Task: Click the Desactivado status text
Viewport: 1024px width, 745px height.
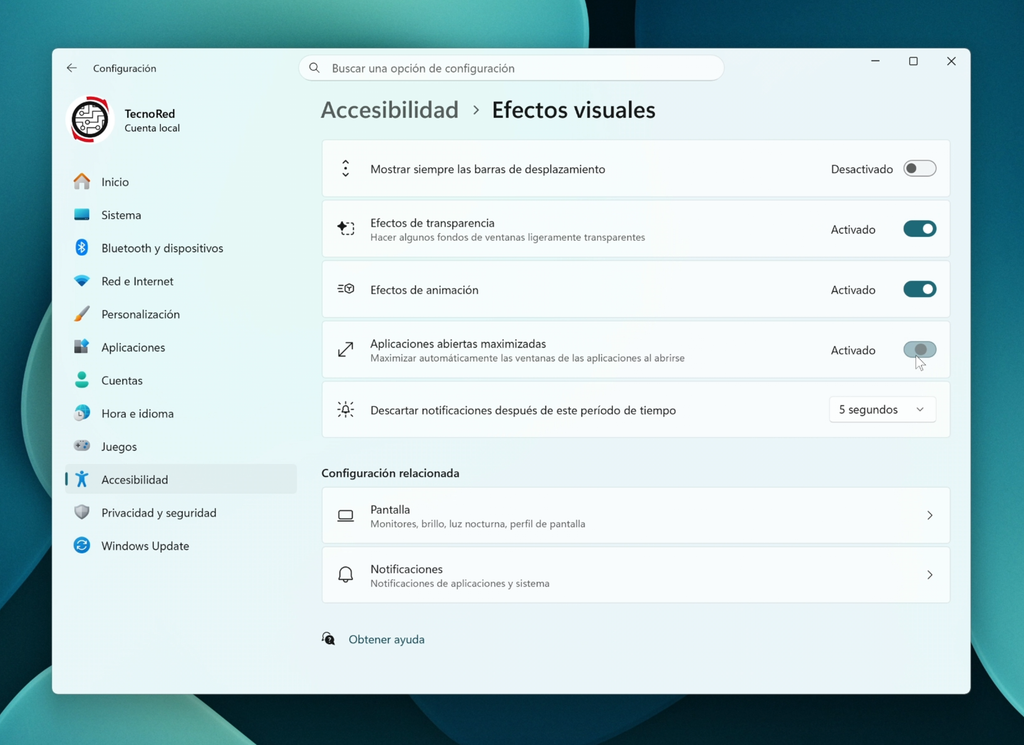Action: 861,169
